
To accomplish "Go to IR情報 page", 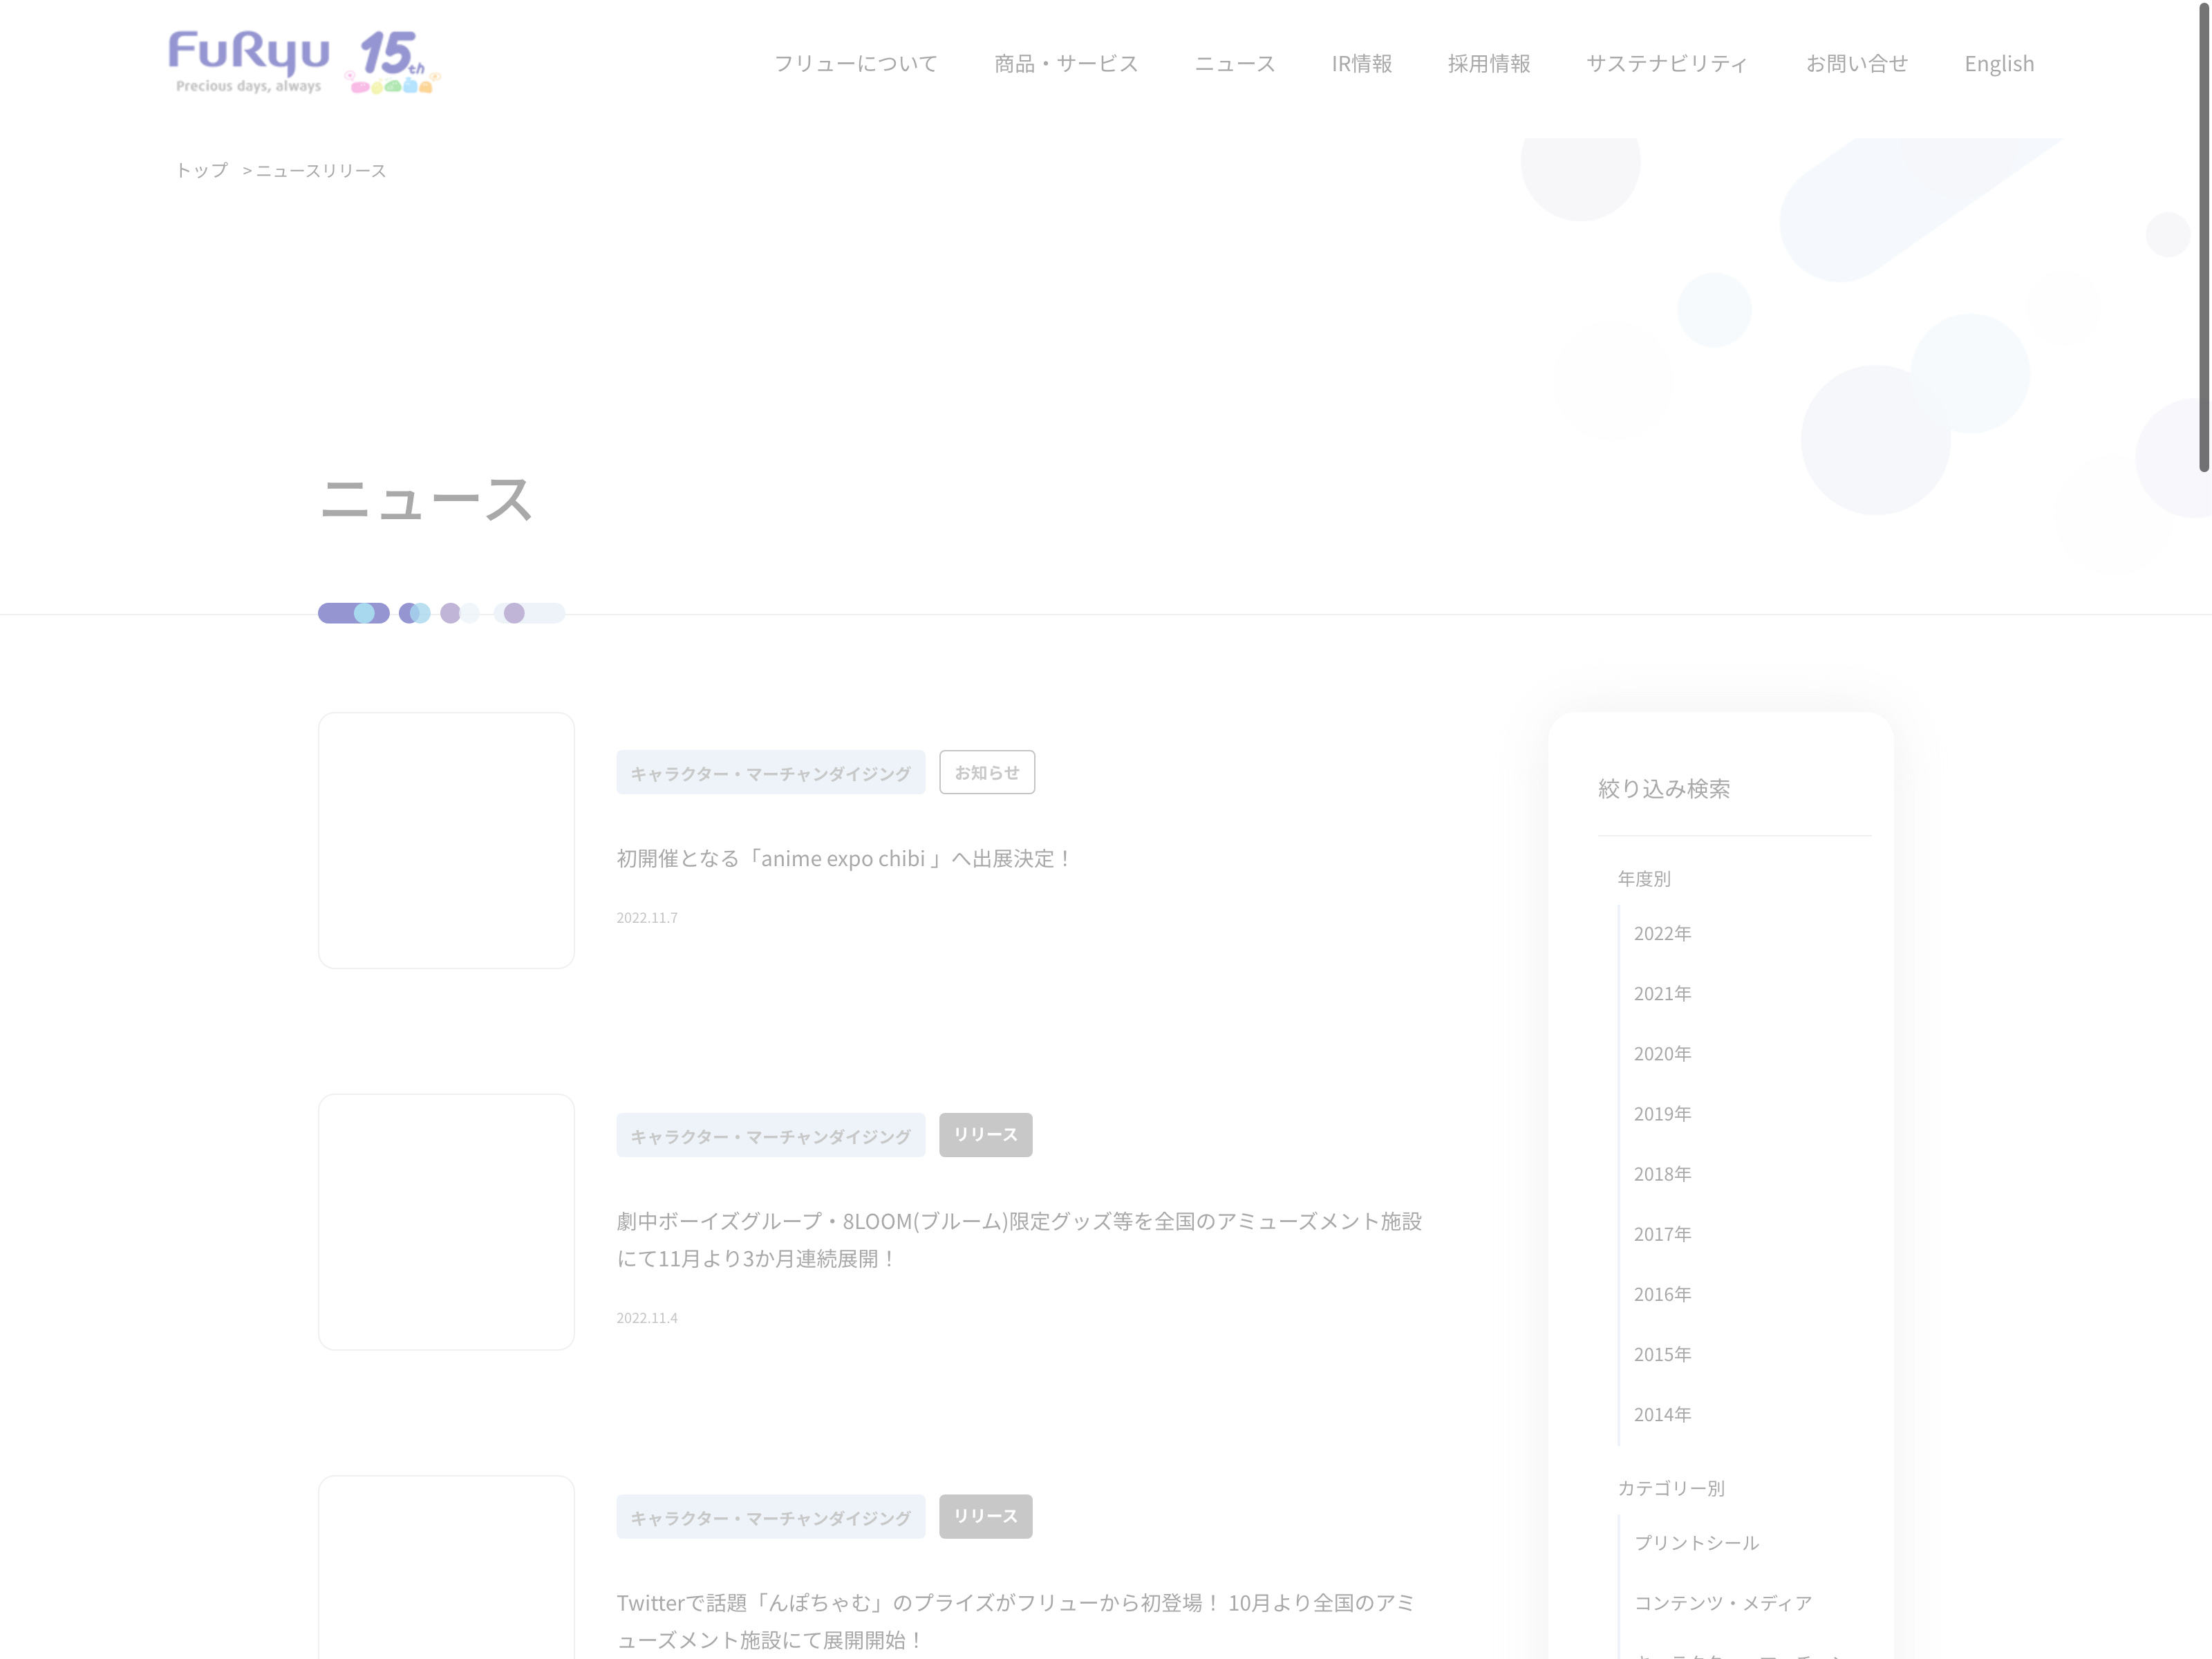I will coord(1361,64).
